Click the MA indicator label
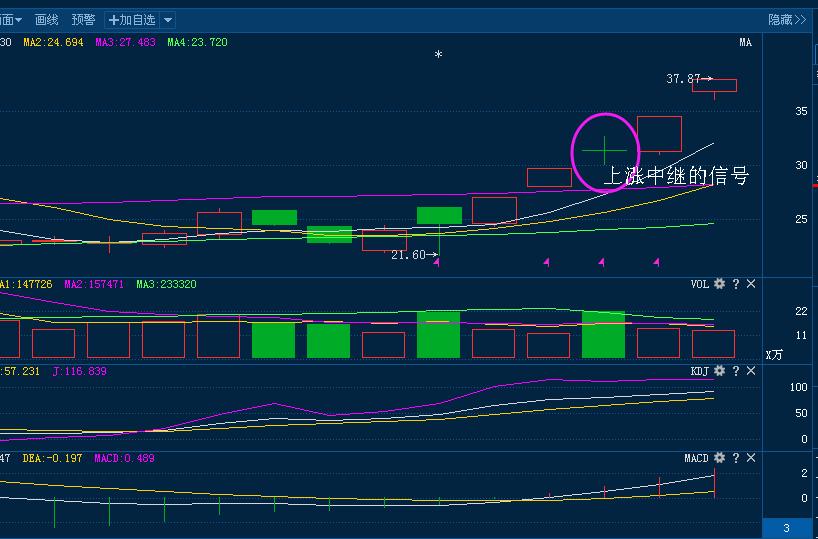The width and height of the screenshot is (818, 539). pyautogui.click(x=745, y=43)
